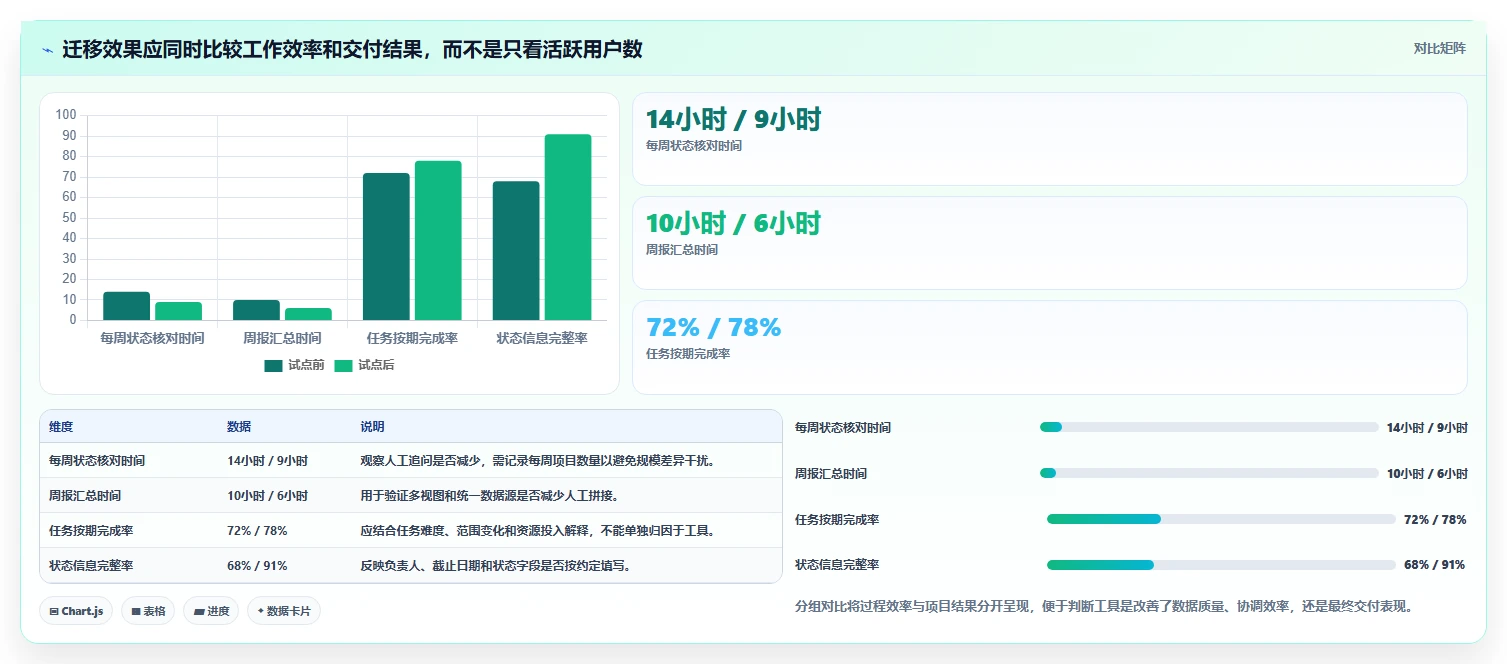Click chart axis label 任务按期完成率

click(x=412, y=339)
